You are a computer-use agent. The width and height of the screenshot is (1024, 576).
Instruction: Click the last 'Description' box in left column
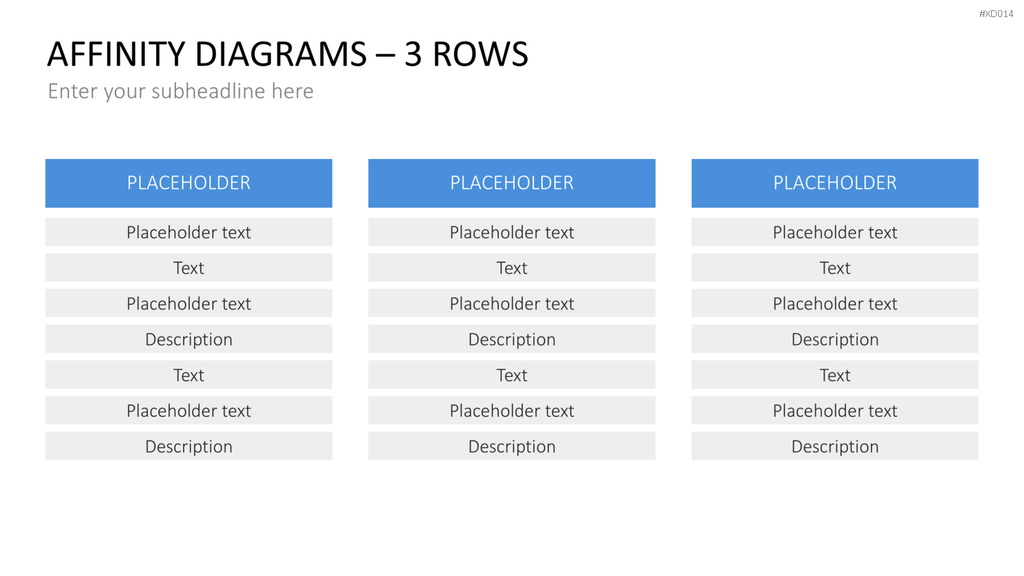[189, 446]
